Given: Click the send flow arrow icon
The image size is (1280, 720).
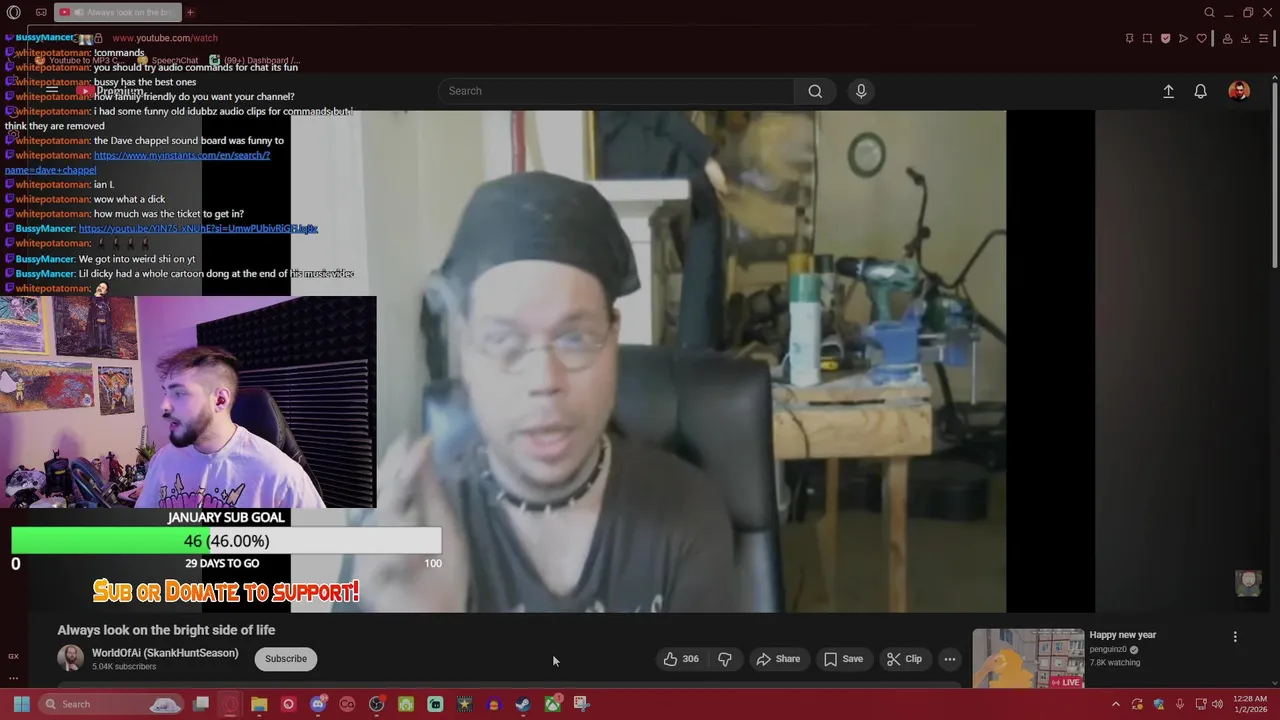Looking at the screenshot, I should (1183, 39).
